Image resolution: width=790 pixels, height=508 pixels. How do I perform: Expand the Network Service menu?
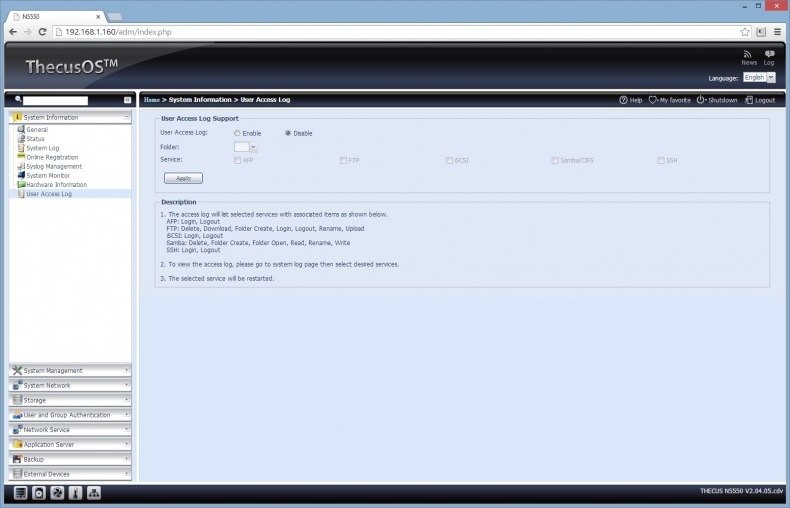click(x=70, y=430)
